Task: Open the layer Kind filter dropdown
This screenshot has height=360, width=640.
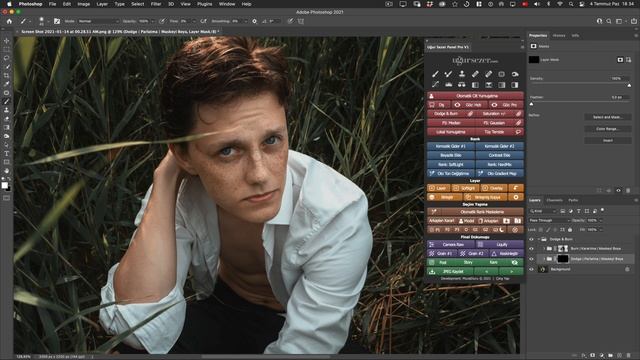Action: pyautogui.click(x=543, y=211)
